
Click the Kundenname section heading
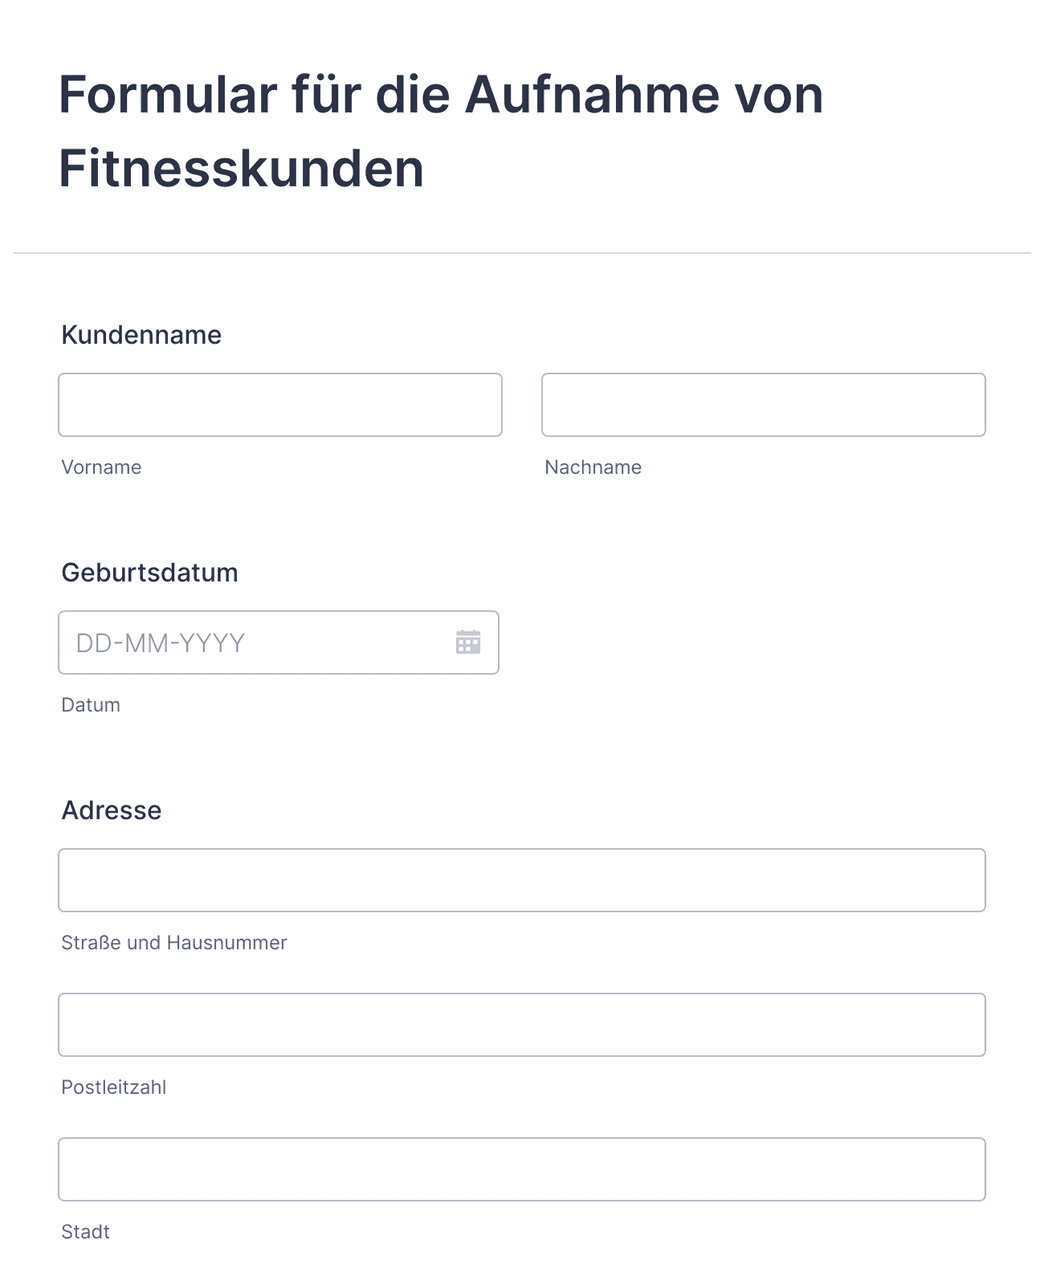pyautogui.click(x=141, y=335)
